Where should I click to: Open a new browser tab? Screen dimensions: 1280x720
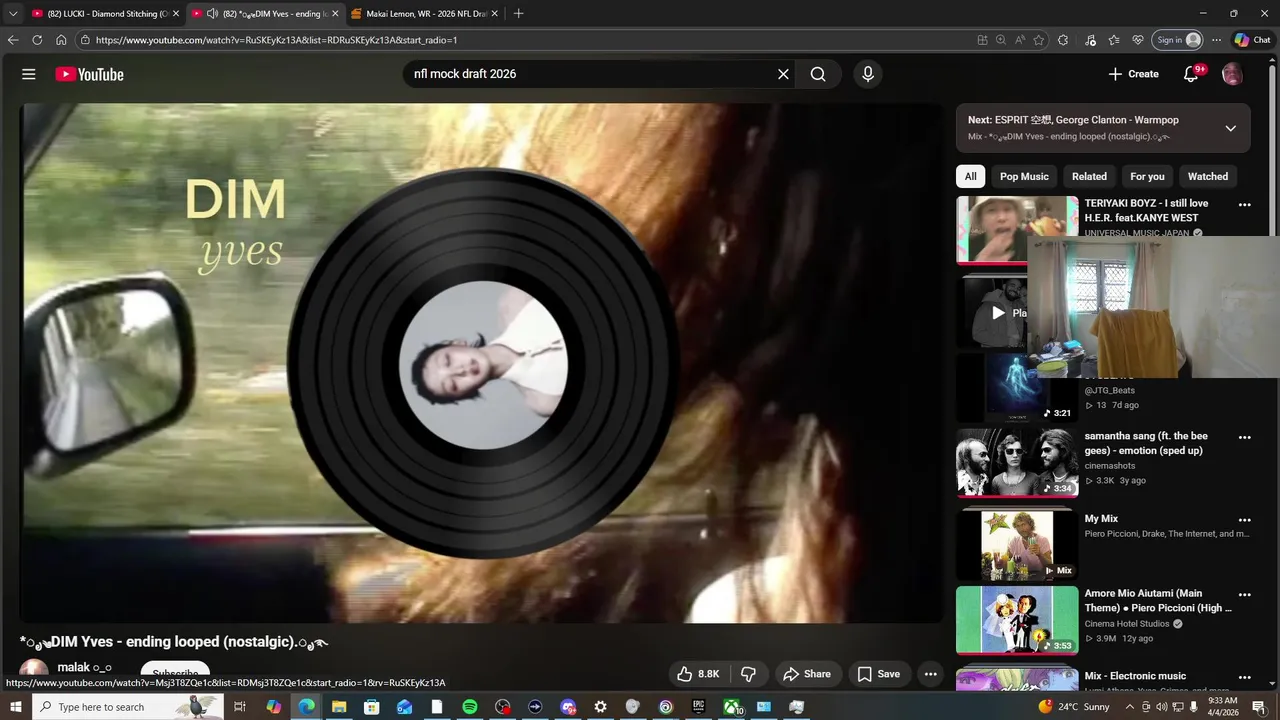tap(518, 14)
